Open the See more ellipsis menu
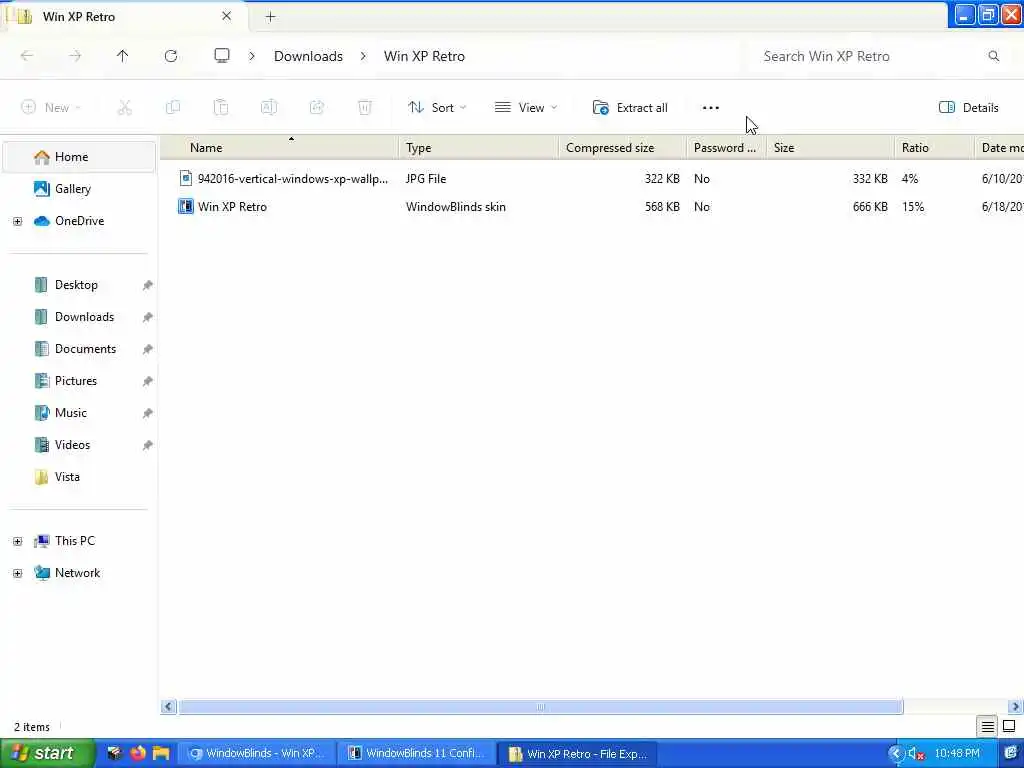The image size is (1024, 768). coord(711,108)
